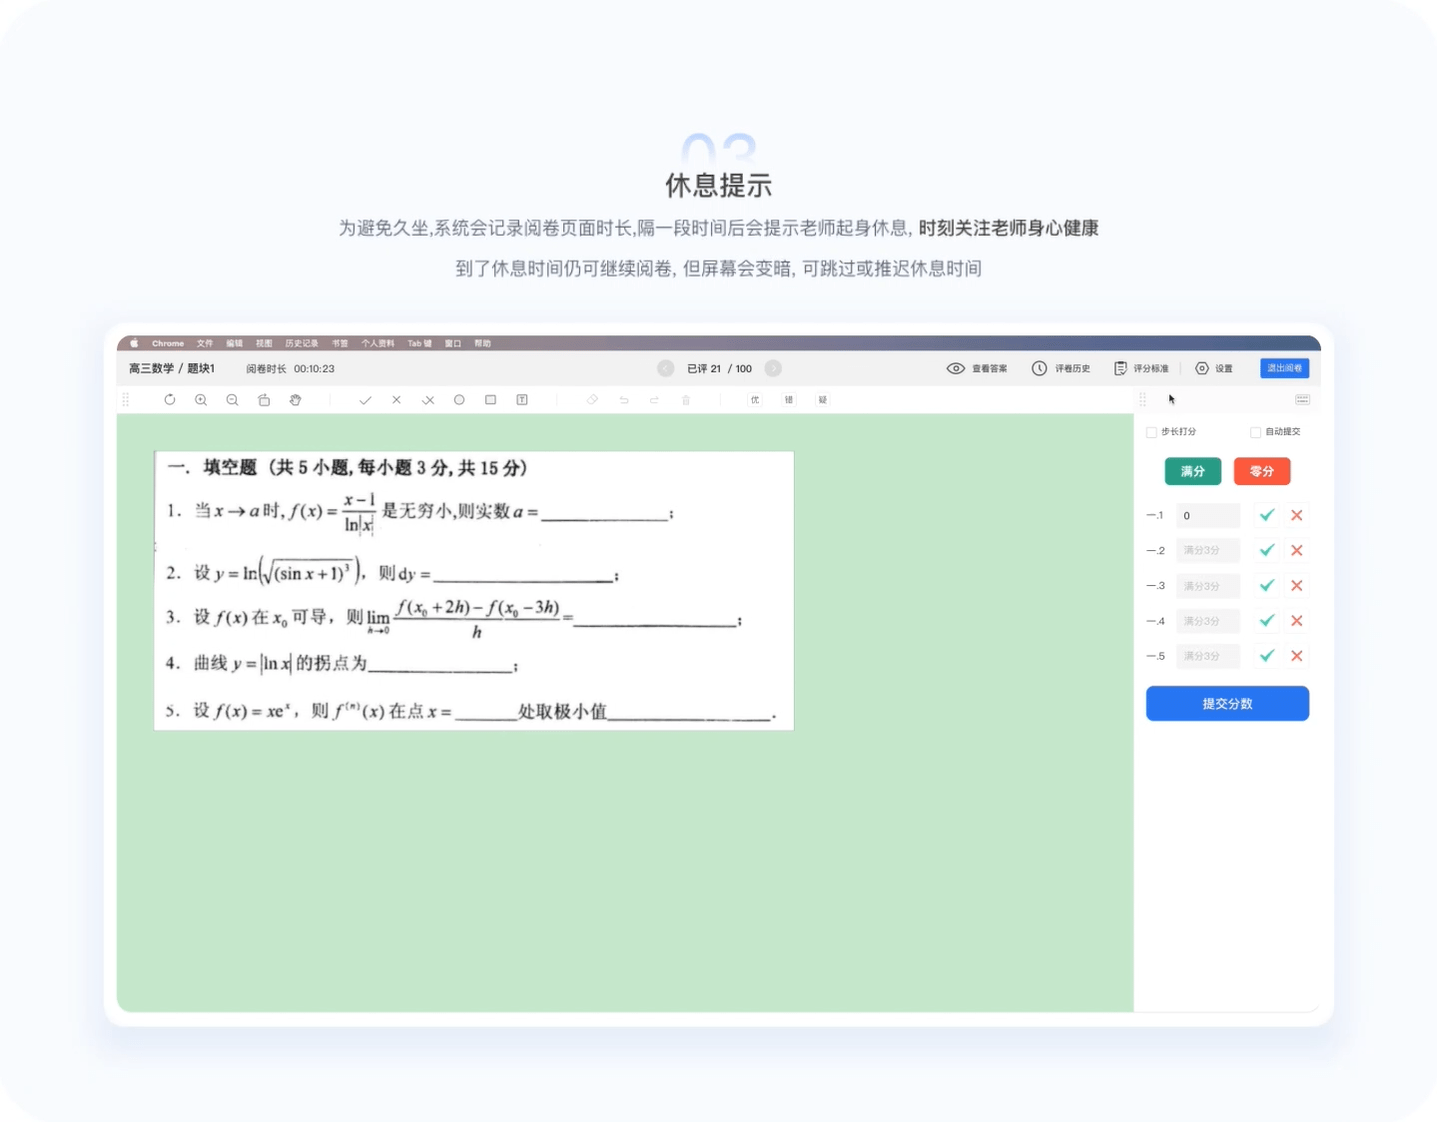1437x1122 pixels.
Task: Select the eraser tool
Action: 592,399
